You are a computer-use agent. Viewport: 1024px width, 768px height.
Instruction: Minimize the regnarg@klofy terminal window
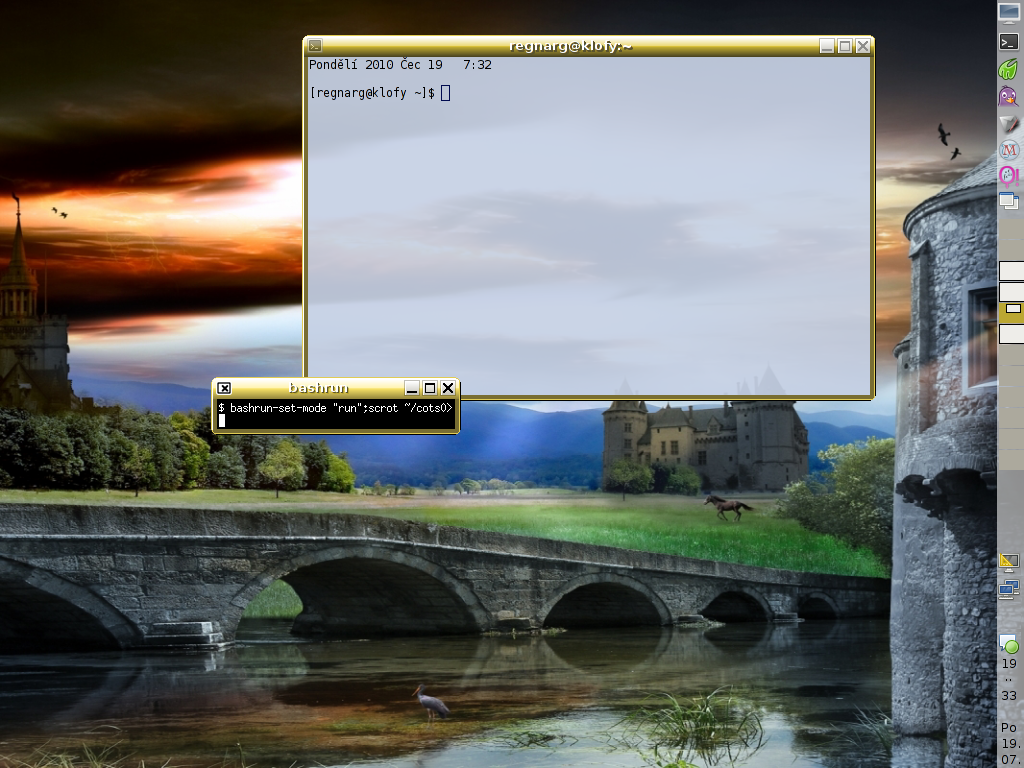tap(827, 46)
